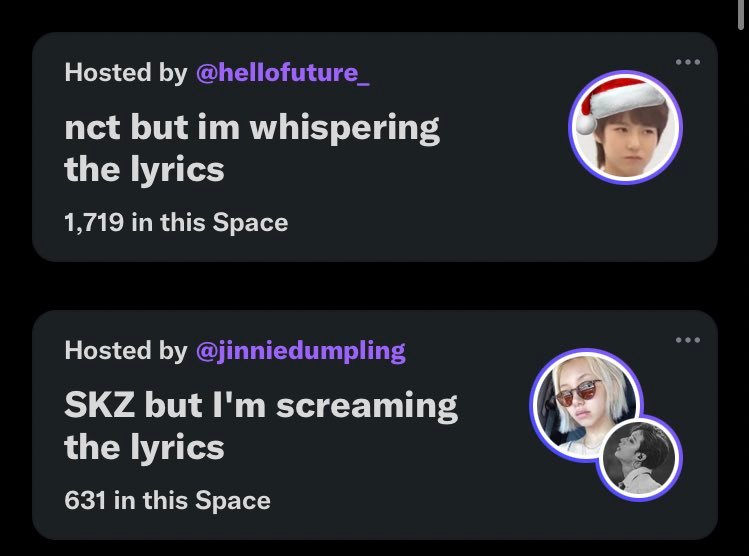
Task: Visit the @hellofuture_ host profile
Action: [x=282, y=73]
